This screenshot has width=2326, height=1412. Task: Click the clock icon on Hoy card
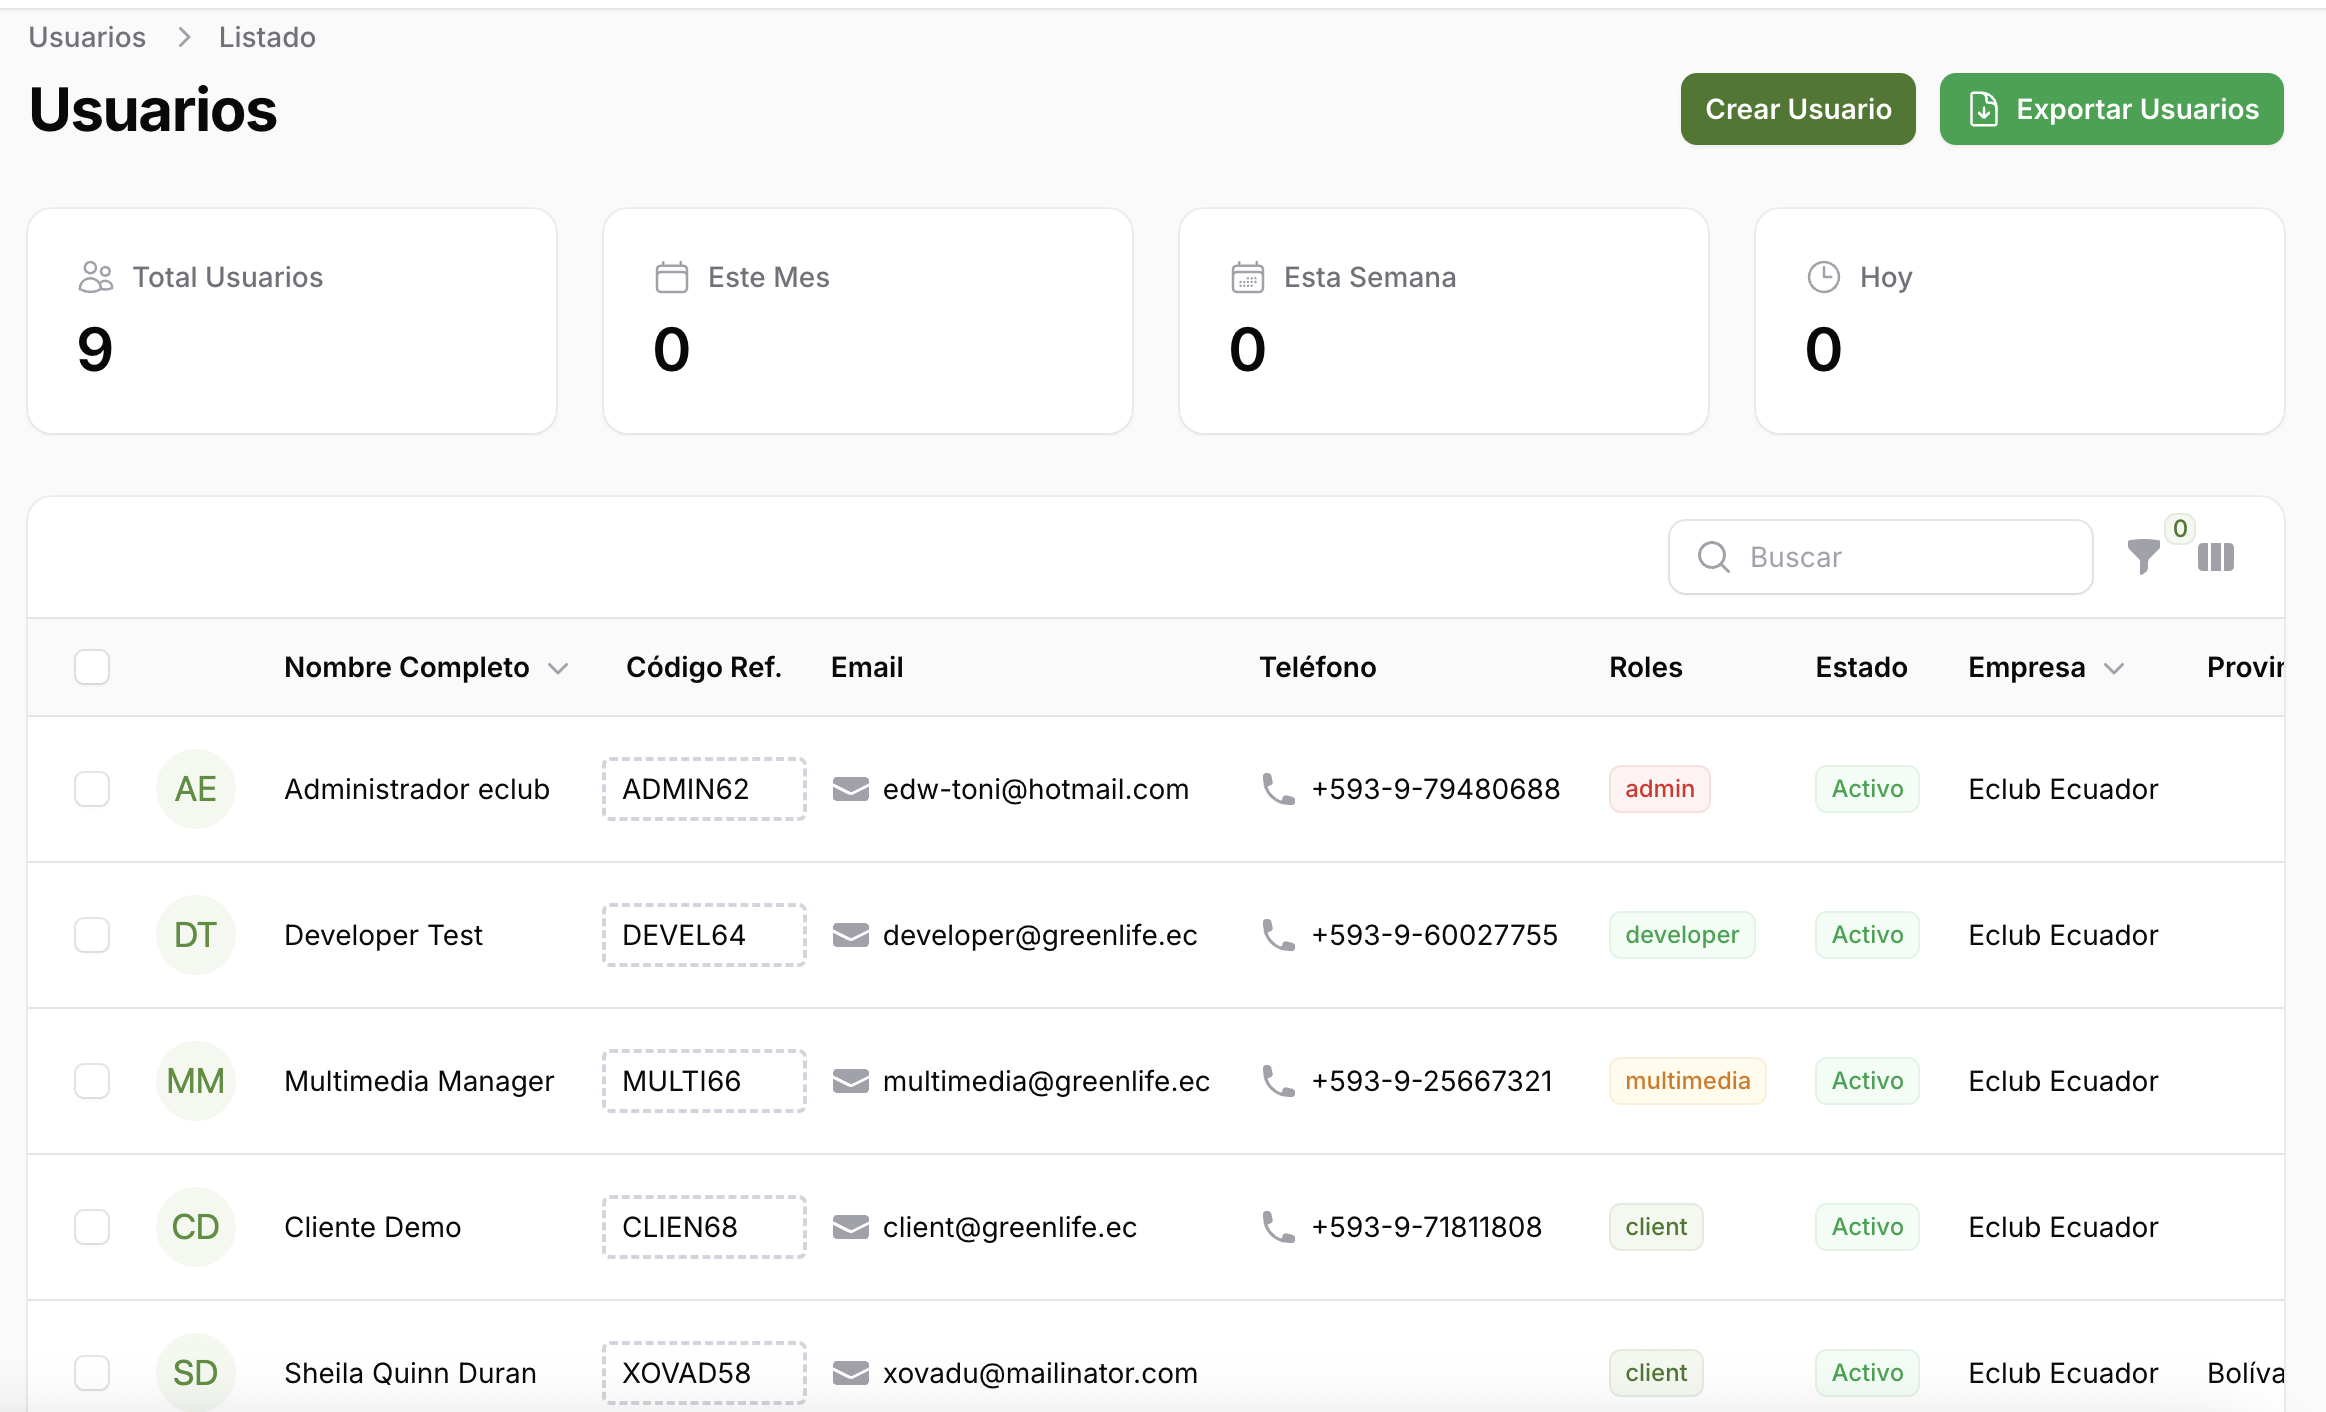[x=1823, y=277]
